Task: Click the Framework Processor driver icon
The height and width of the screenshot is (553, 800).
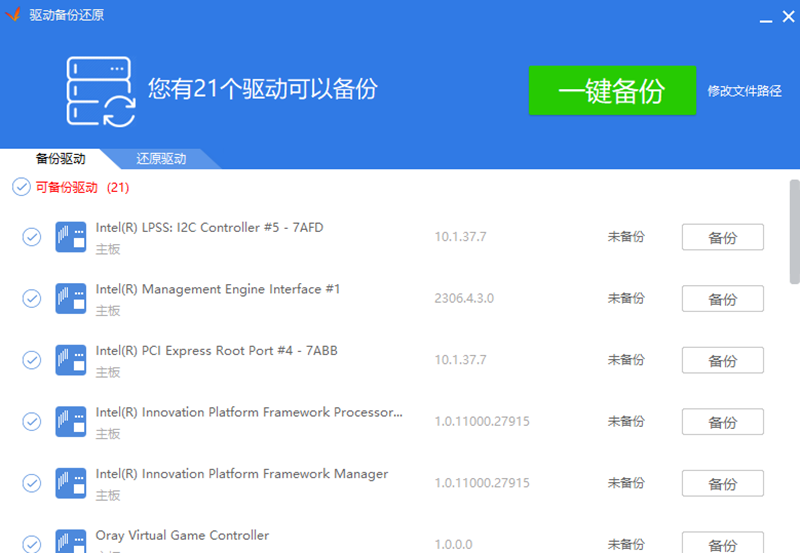Action: click(x=70, y=422)
